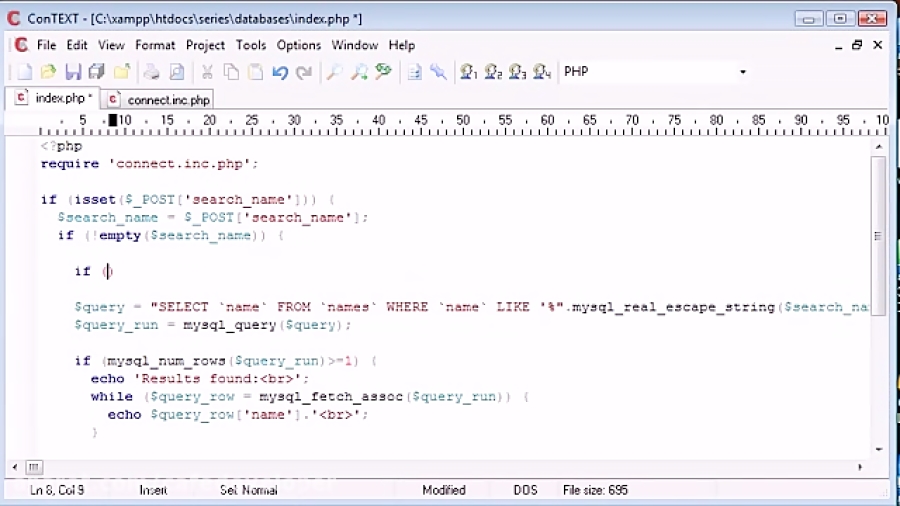
Task: Click the $query_run = mysql_query line
Action: click(x=212, y=325)
